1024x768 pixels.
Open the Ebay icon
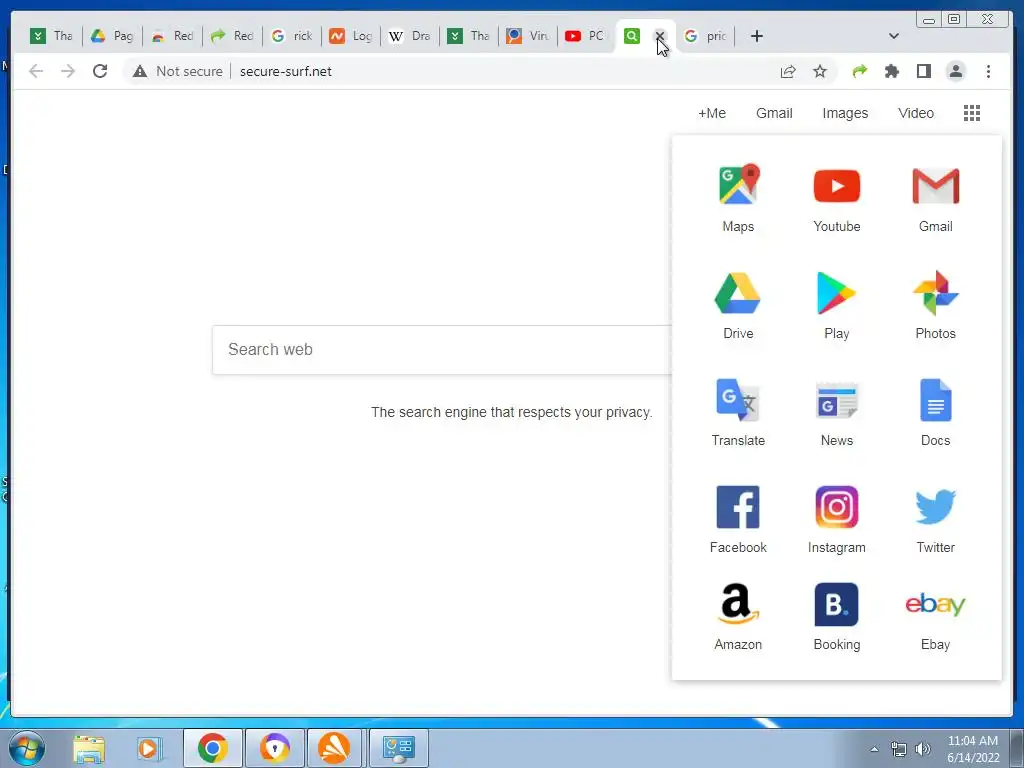(x=935, y=604)
